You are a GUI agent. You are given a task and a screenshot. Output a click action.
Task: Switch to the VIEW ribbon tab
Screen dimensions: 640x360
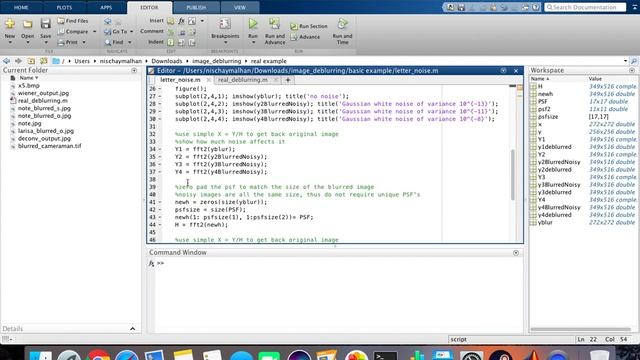click(x=240, y=7)
